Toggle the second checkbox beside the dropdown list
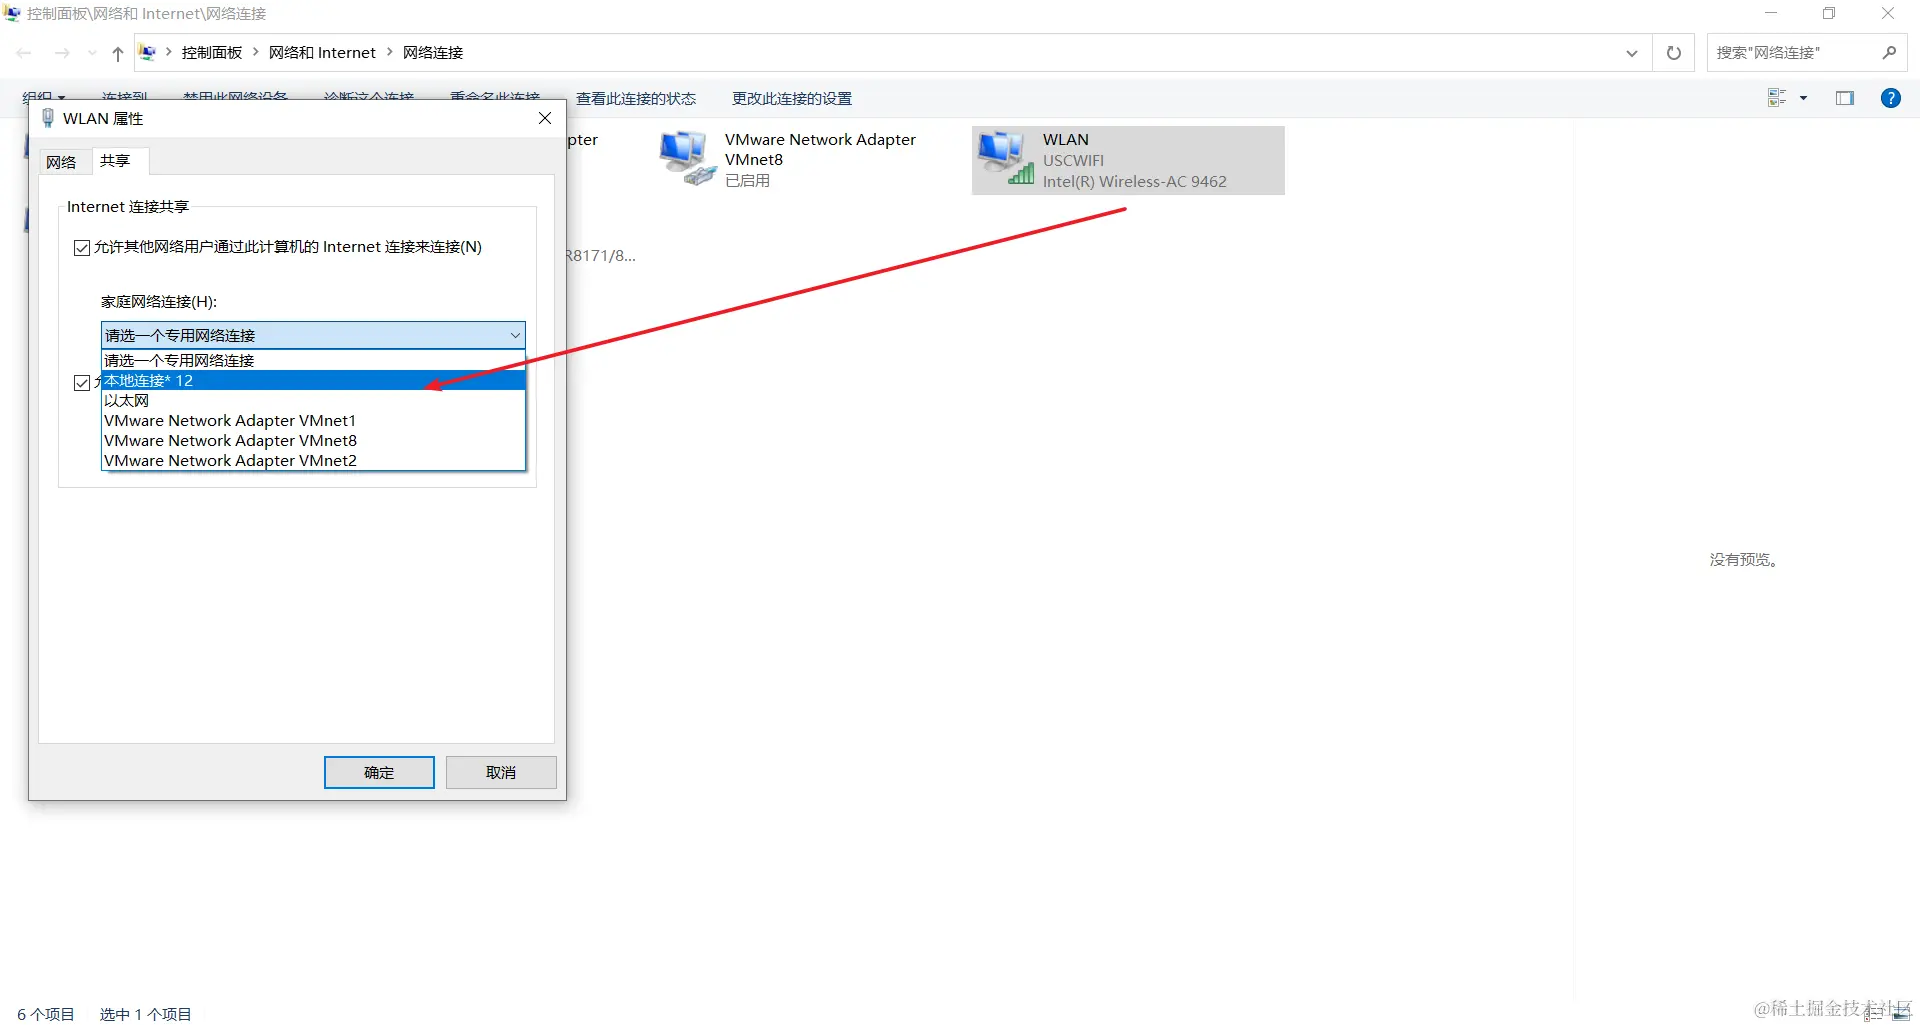Image resolution: width=1920 pixels, height=1025 pixels. pos(82,383)
